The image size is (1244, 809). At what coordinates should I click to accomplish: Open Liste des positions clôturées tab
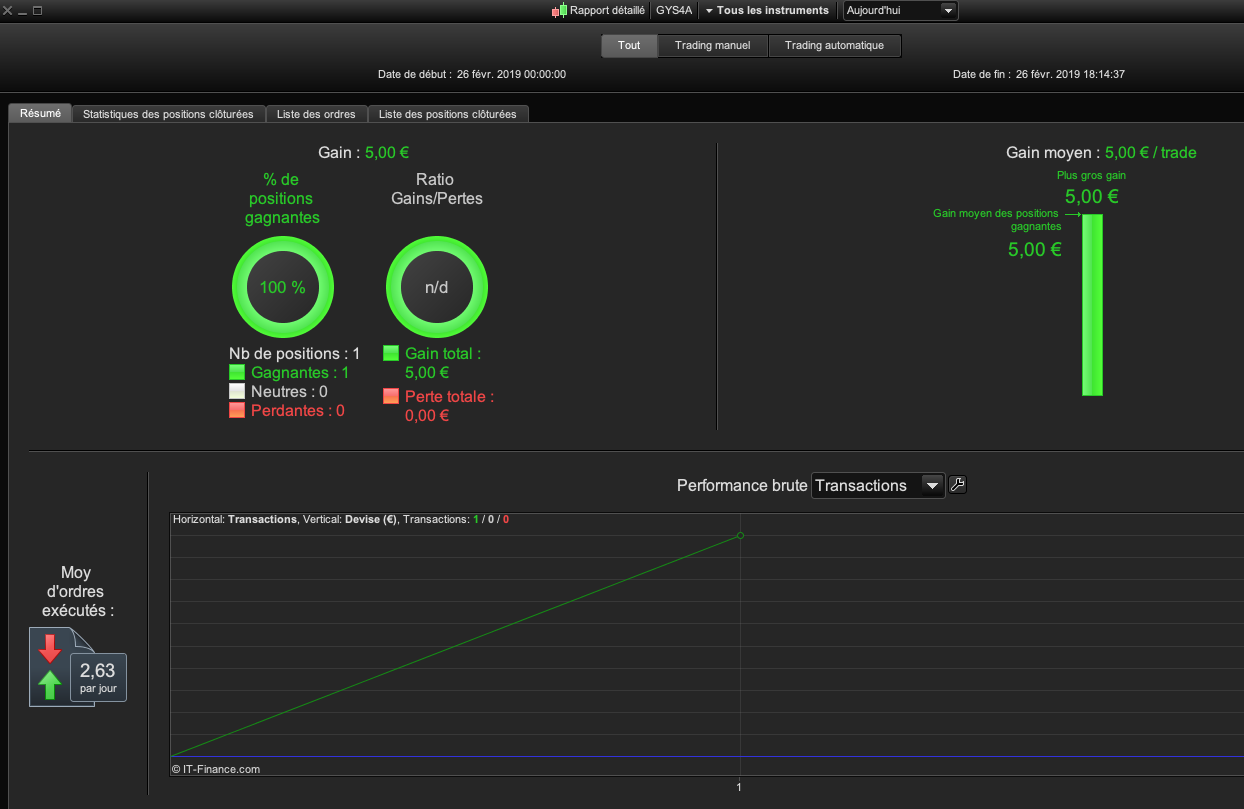click(448, 114)
